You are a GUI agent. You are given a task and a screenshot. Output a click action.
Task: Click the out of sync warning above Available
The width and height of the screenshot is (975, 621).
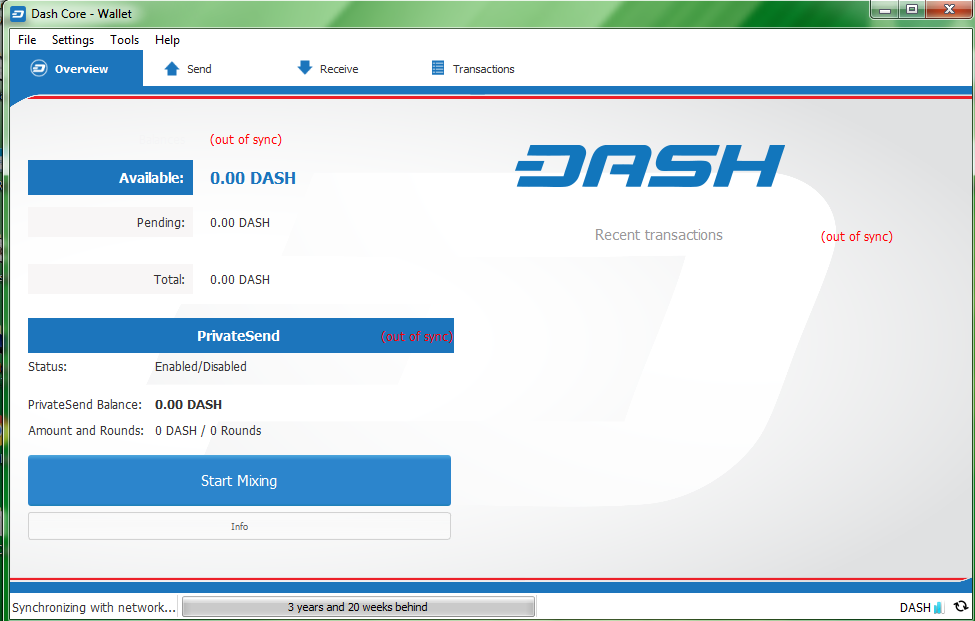coord(246,139)
